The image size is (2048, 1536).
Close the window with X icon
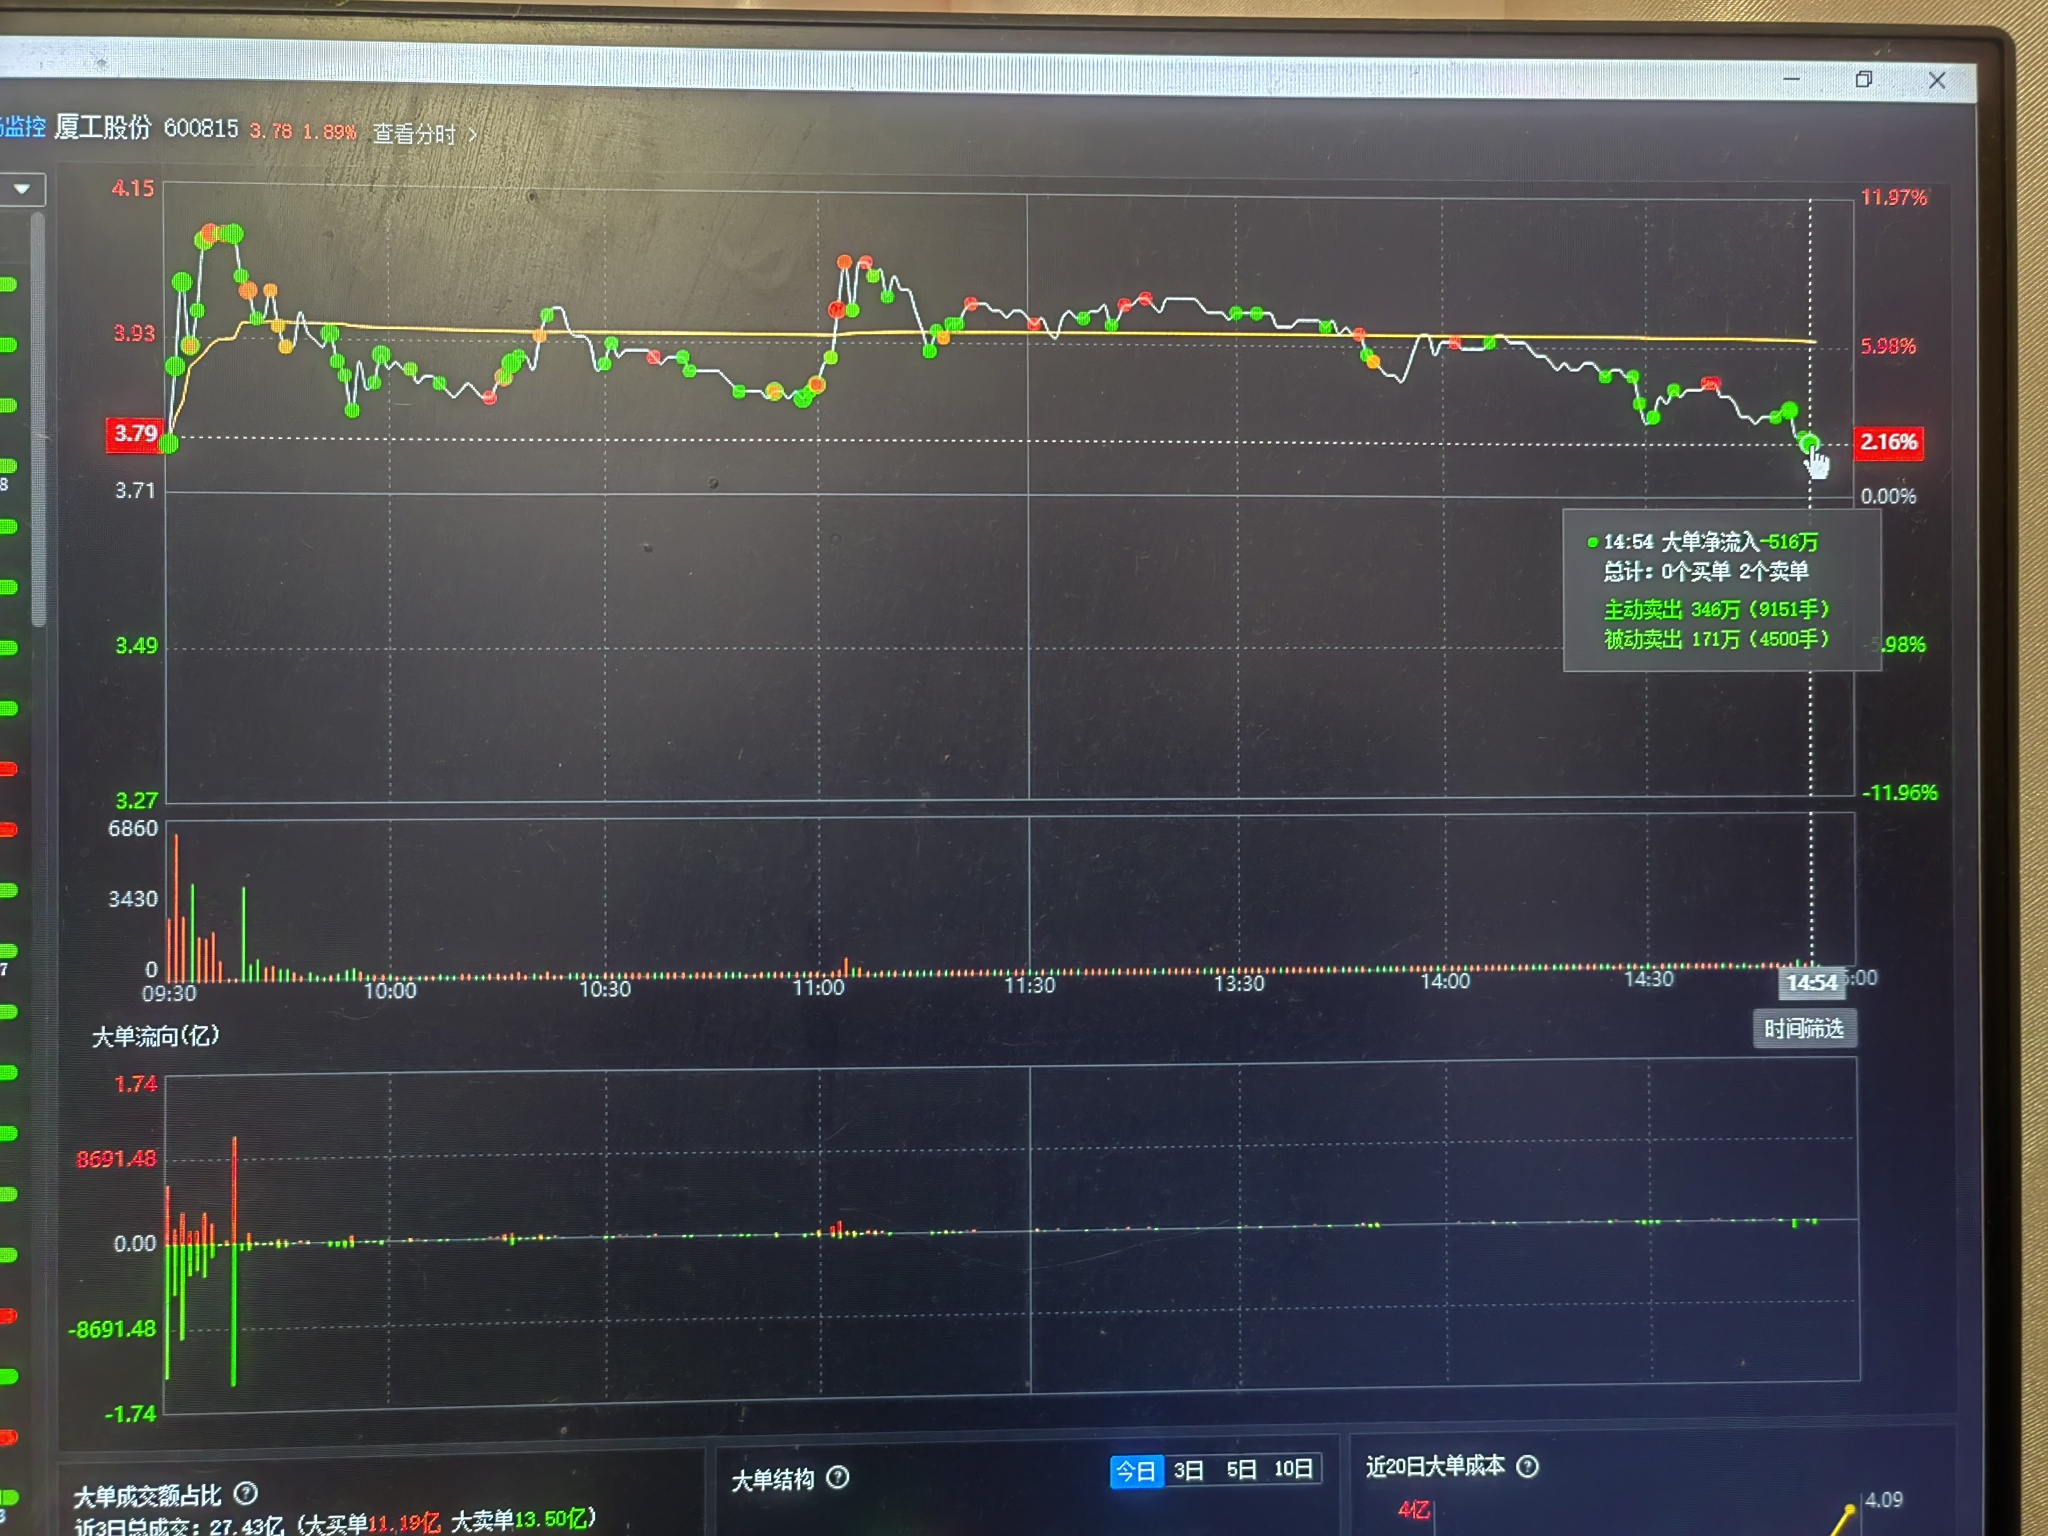point(1936,80)
